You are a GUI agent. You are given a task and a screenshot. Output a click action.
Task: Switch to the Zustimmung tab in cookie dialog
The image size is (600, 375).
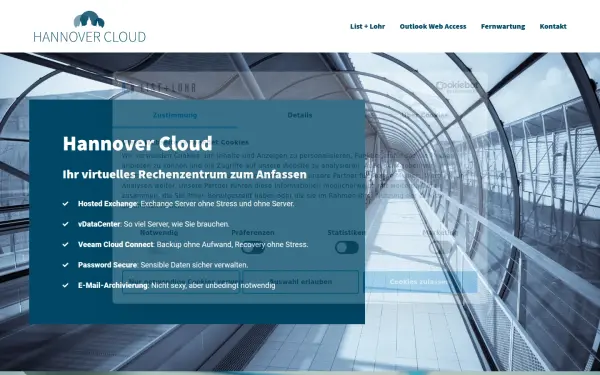click(175, 115)
